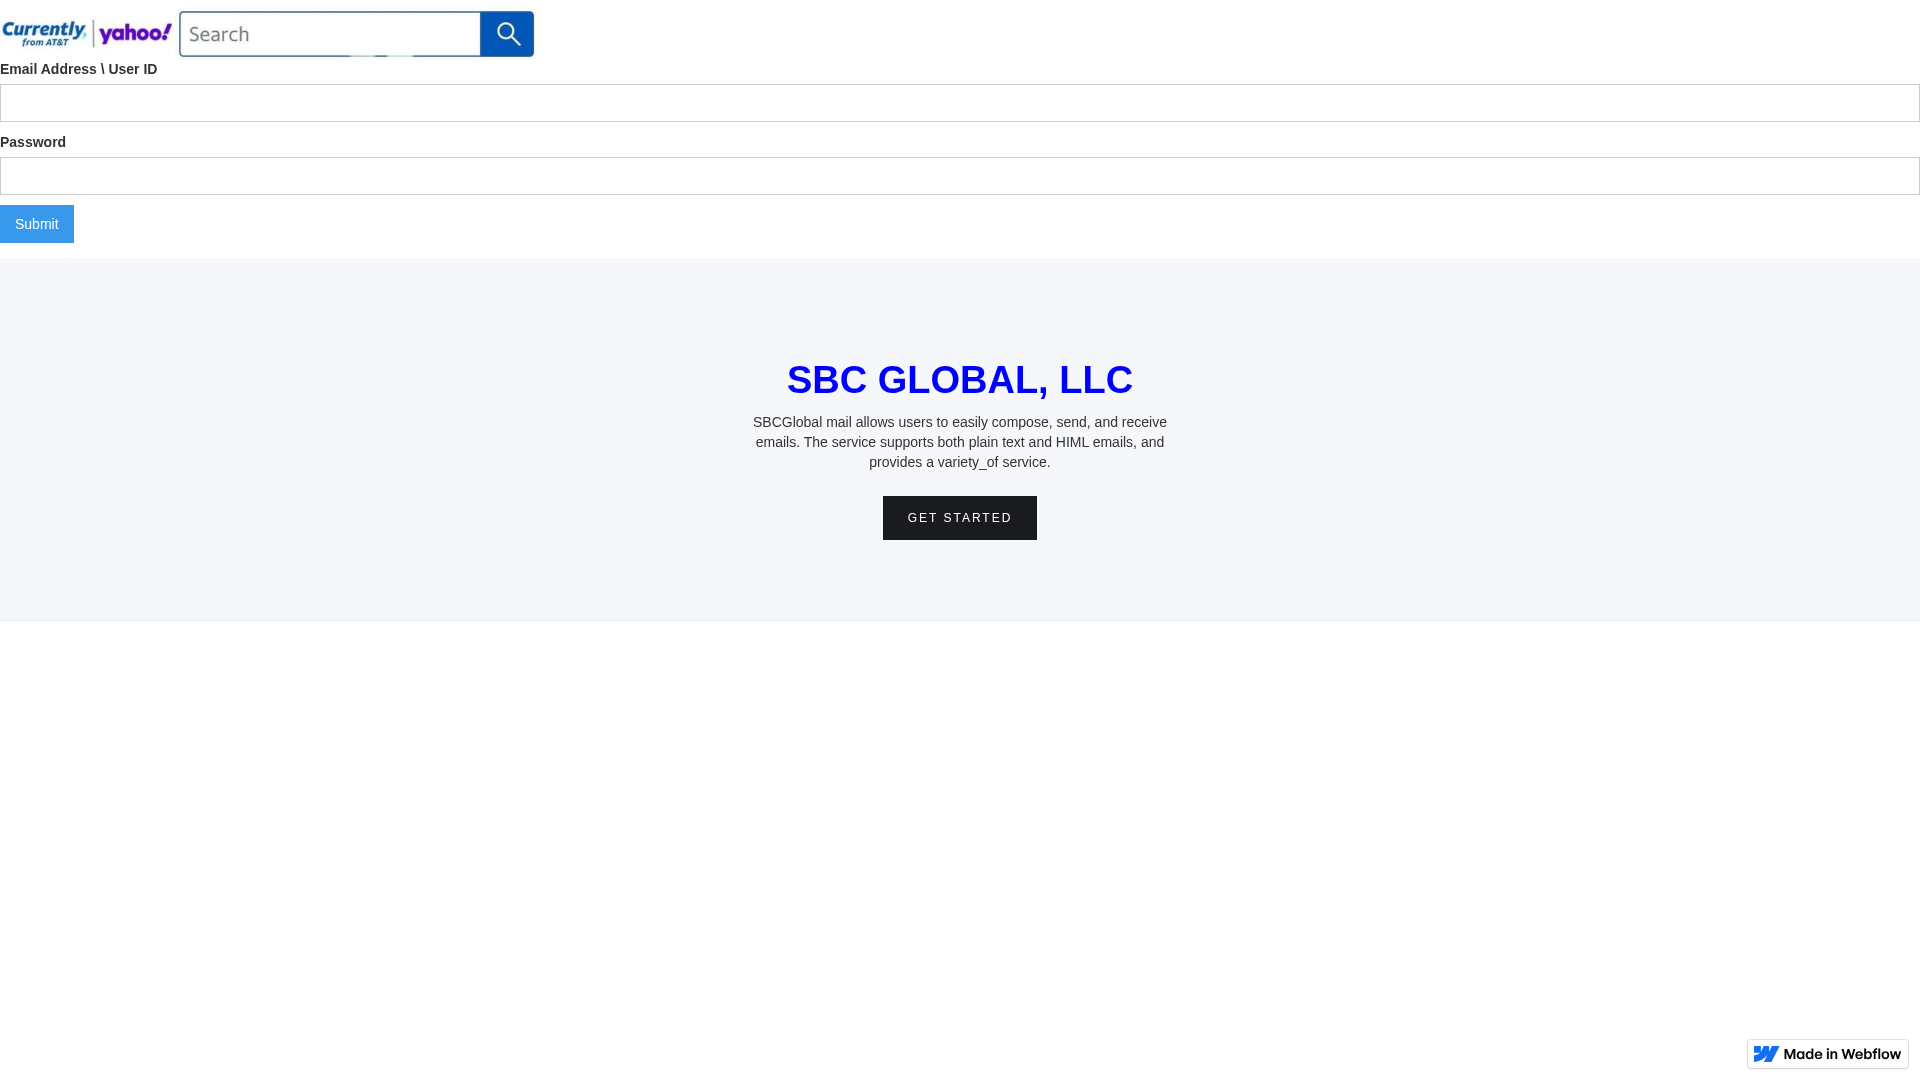Submit the login form

[37, 224]
